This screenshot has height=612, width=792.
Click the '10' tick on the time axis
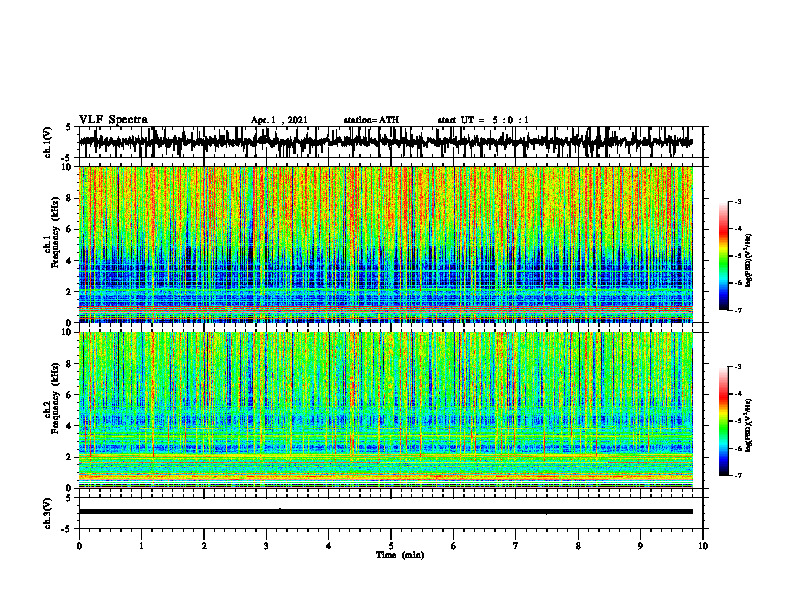pyautogui.click(x=703, y=546)
